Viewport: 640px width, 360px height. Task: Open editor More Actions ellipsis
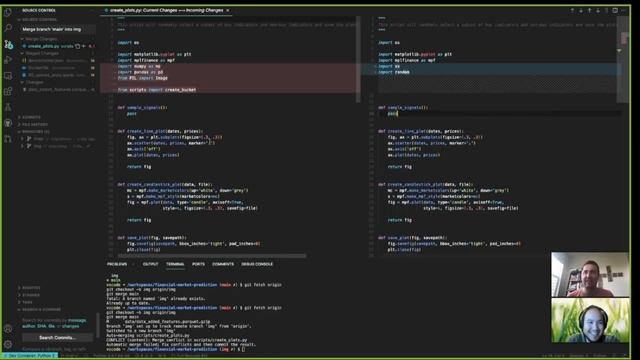[623, 10]
